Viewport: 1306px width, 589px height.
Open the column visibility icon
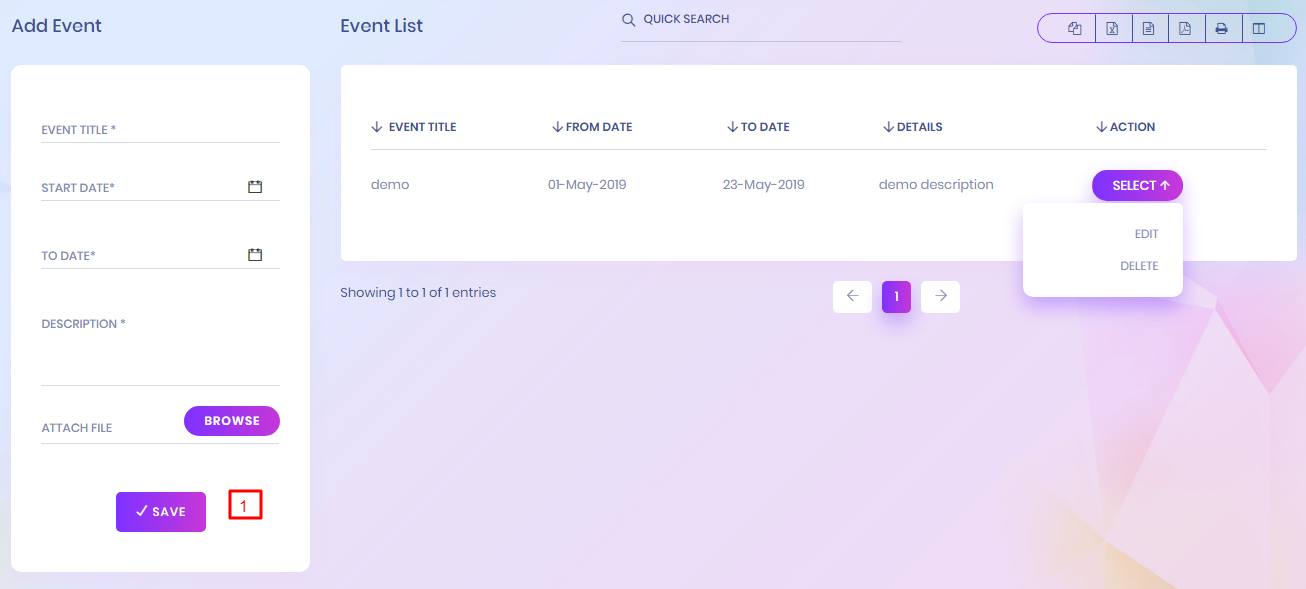(x=1258, y=29)
